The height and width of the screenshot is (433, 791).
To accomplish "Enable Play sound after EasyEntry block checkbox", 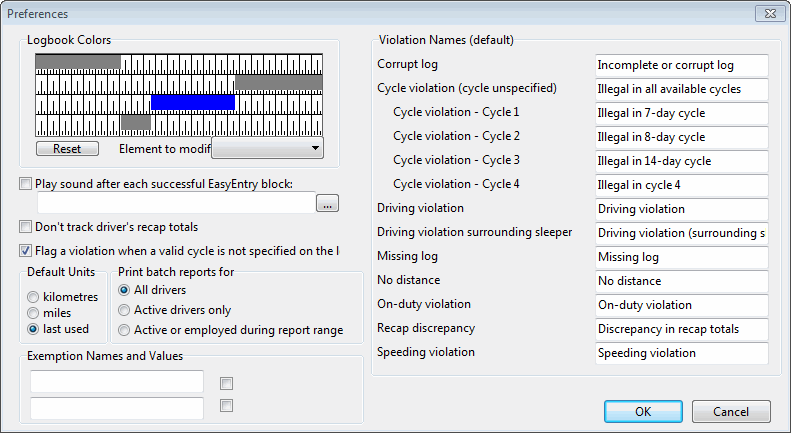I will coord(25,183).
